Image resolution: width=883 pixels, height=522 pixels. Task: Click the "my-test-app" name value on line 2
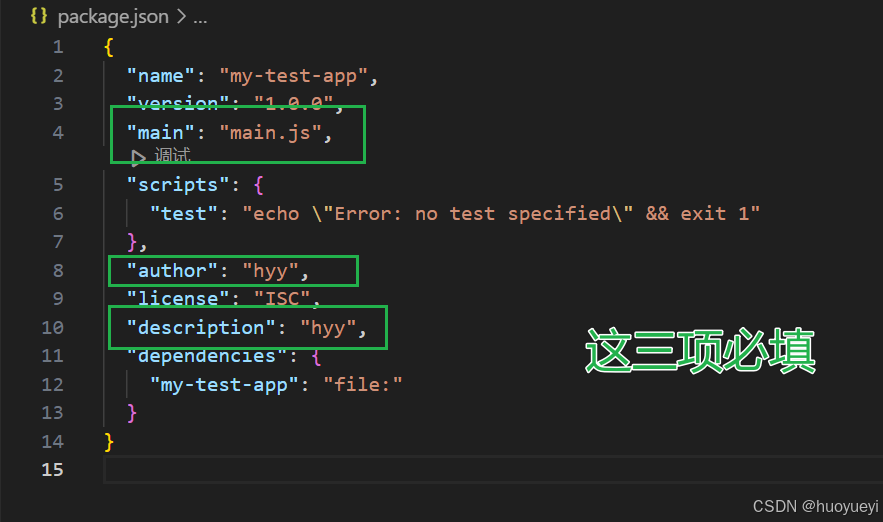293,76
